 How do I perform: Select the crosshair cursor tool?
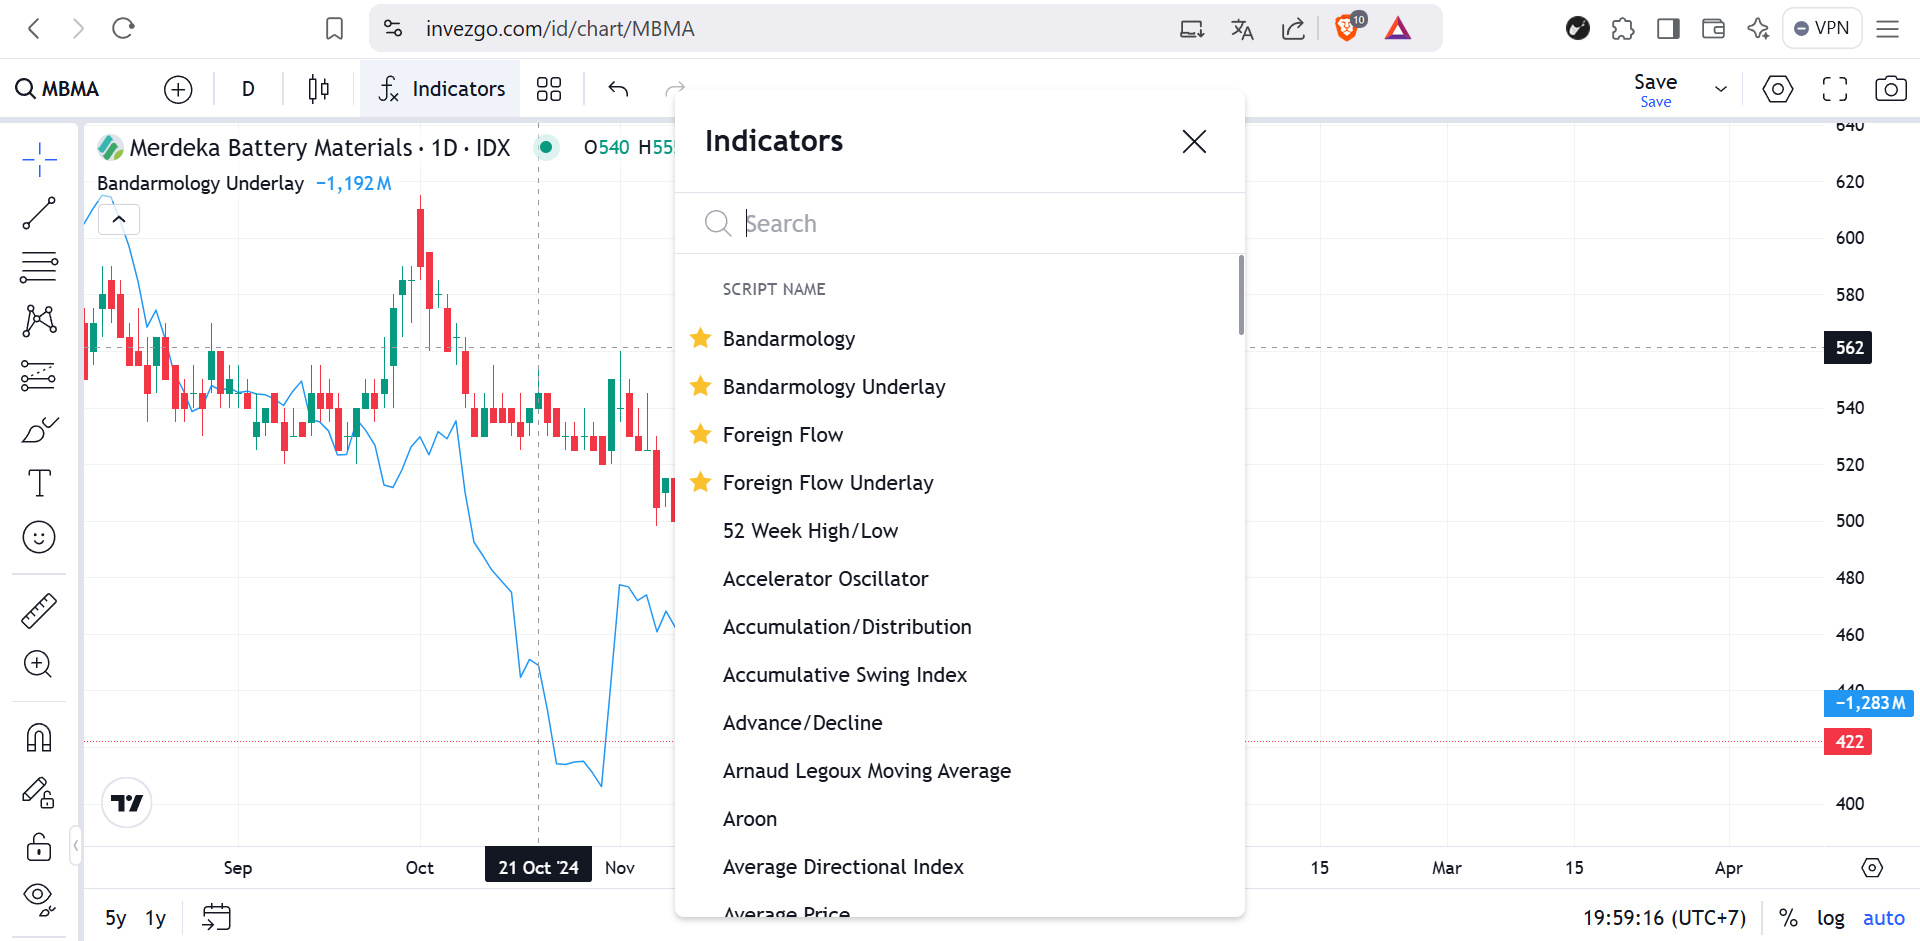point(39,159)
